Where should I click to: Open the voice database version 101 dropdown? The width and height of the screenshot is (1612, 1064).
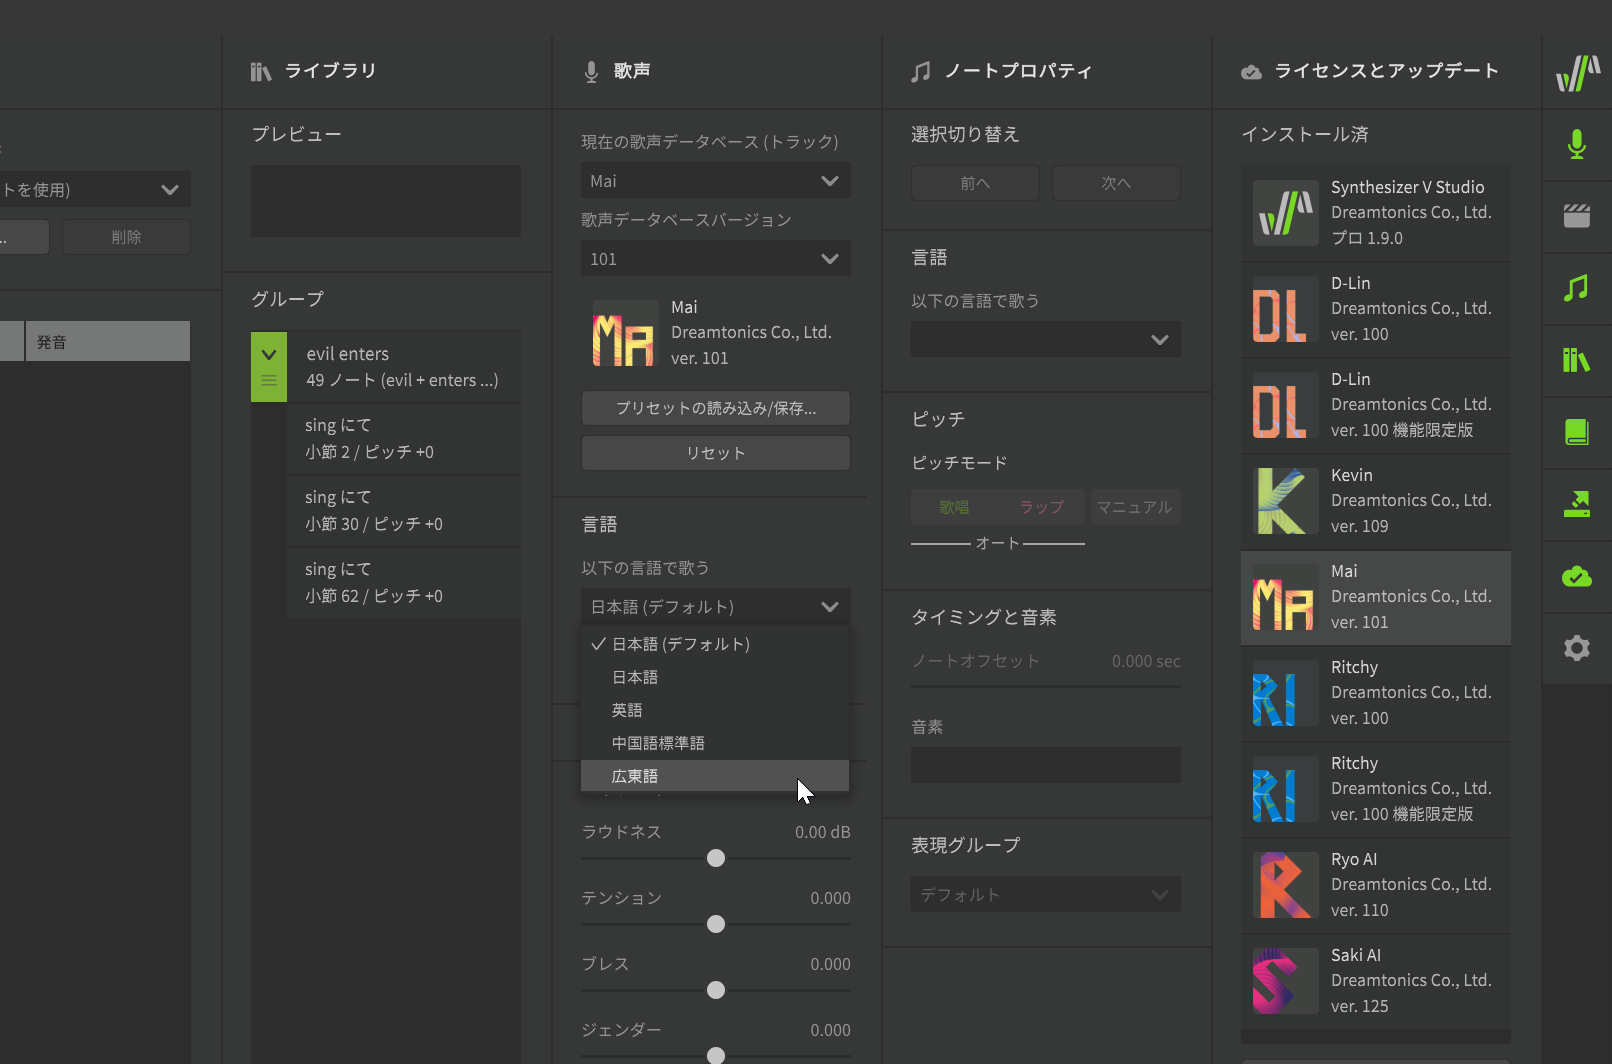pos(716,259)
